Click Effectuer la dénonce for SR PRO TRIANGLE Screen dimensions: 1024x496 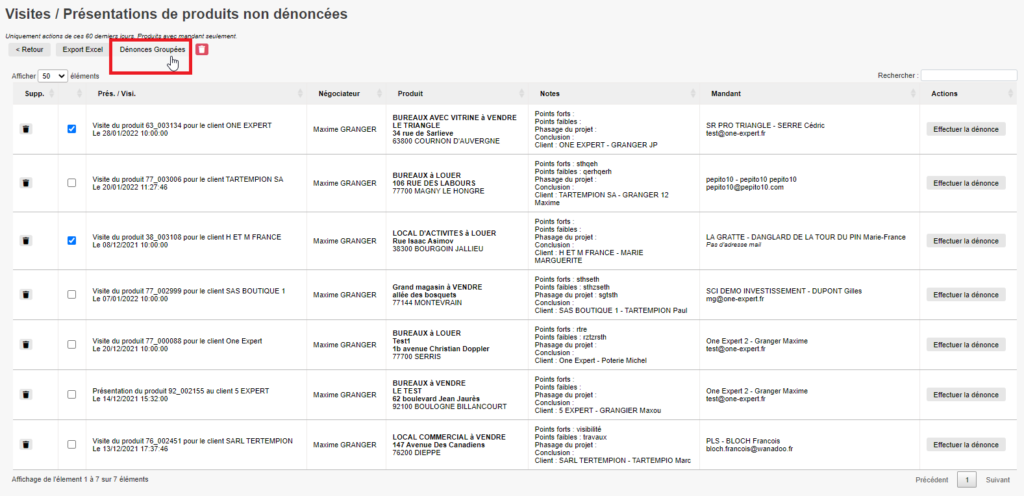966,129
